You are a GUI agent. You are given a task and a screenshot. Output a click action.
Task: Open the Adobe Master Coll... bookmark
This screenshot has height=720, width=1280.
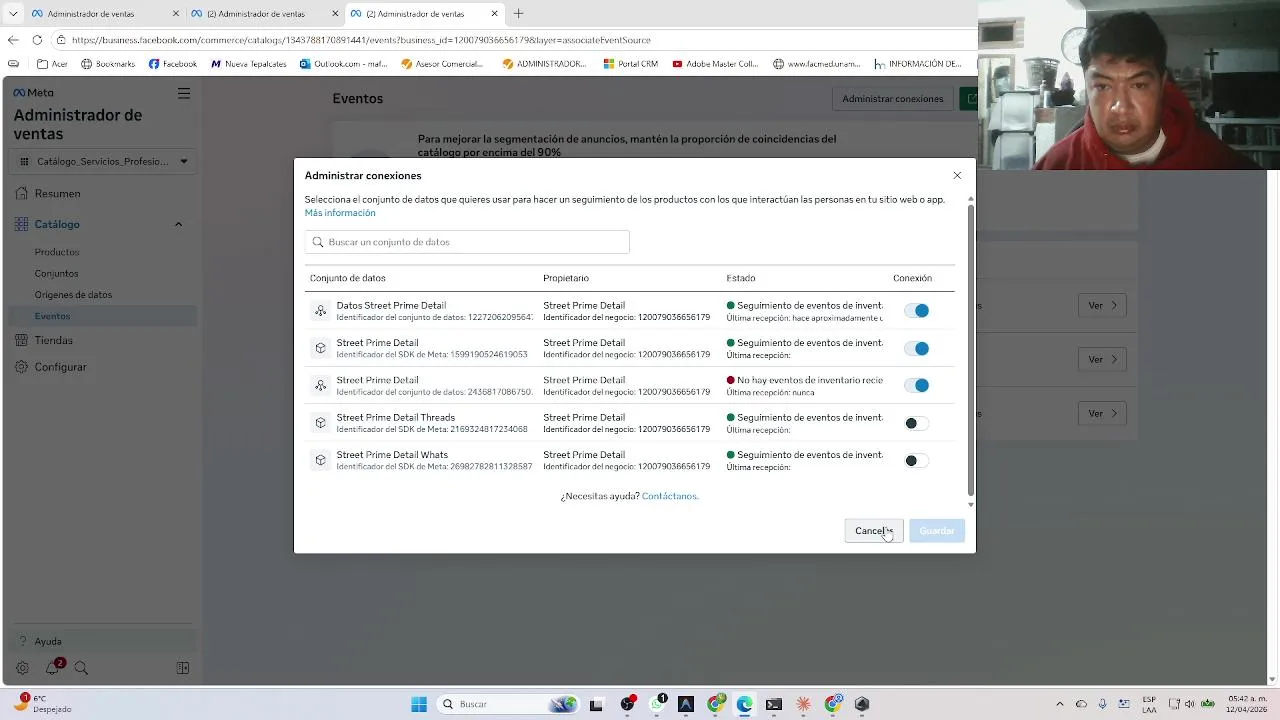click(x=715, y=64)
